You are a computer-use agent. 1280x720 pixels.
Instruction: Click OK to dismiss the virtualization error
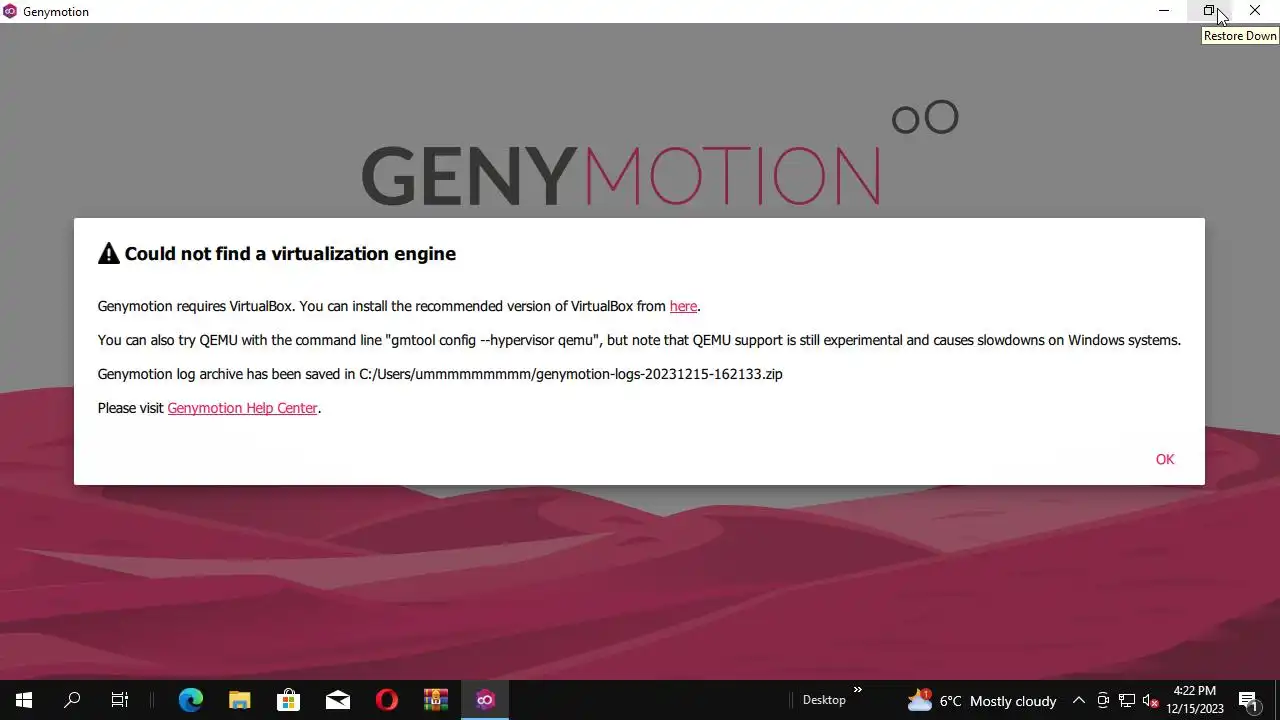[1165, 459]
